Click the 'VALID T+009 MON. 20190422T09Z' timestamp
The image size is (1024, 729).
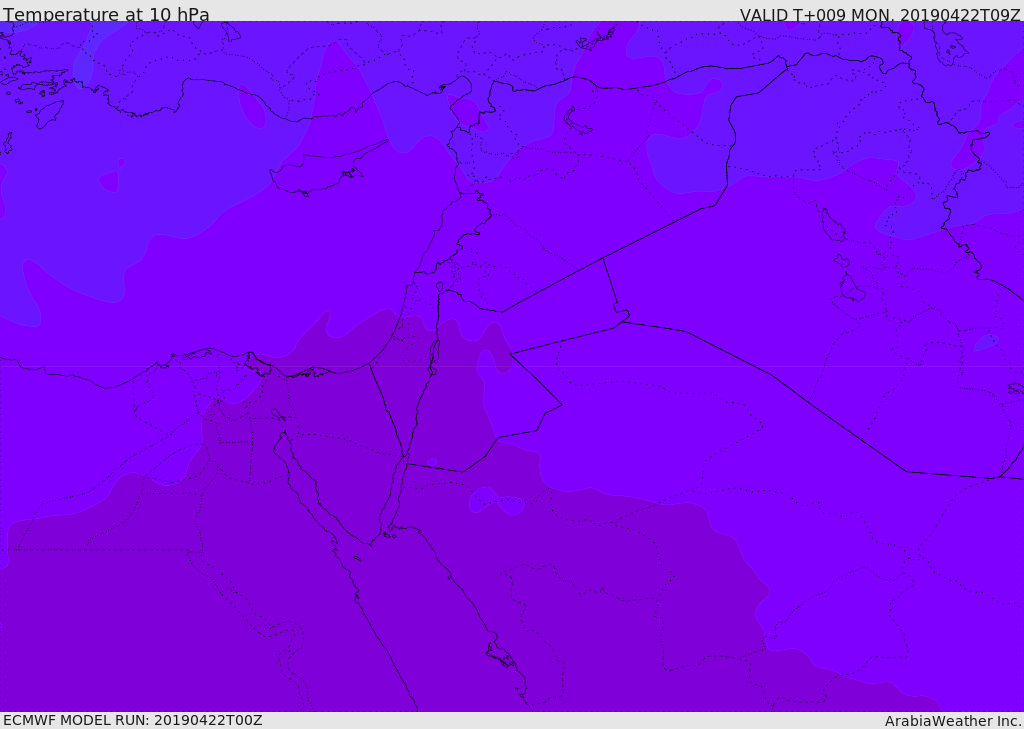click(x=880, y=15)
